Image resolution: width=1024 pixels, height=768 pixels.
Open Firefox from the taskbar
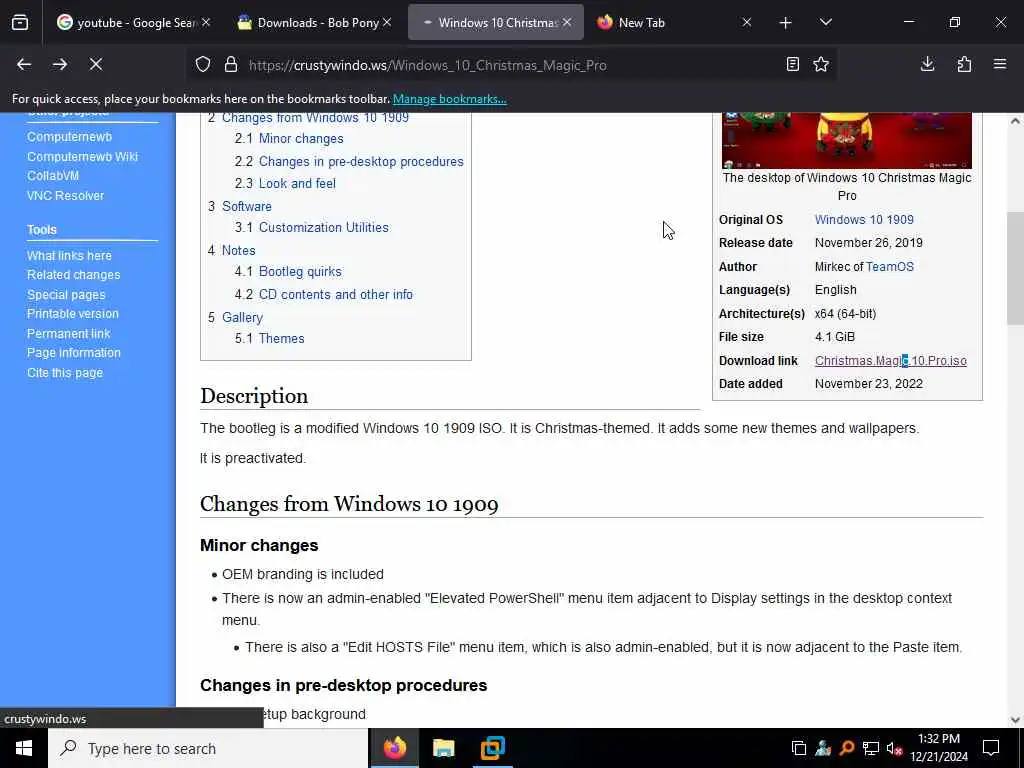pos(394,748)
